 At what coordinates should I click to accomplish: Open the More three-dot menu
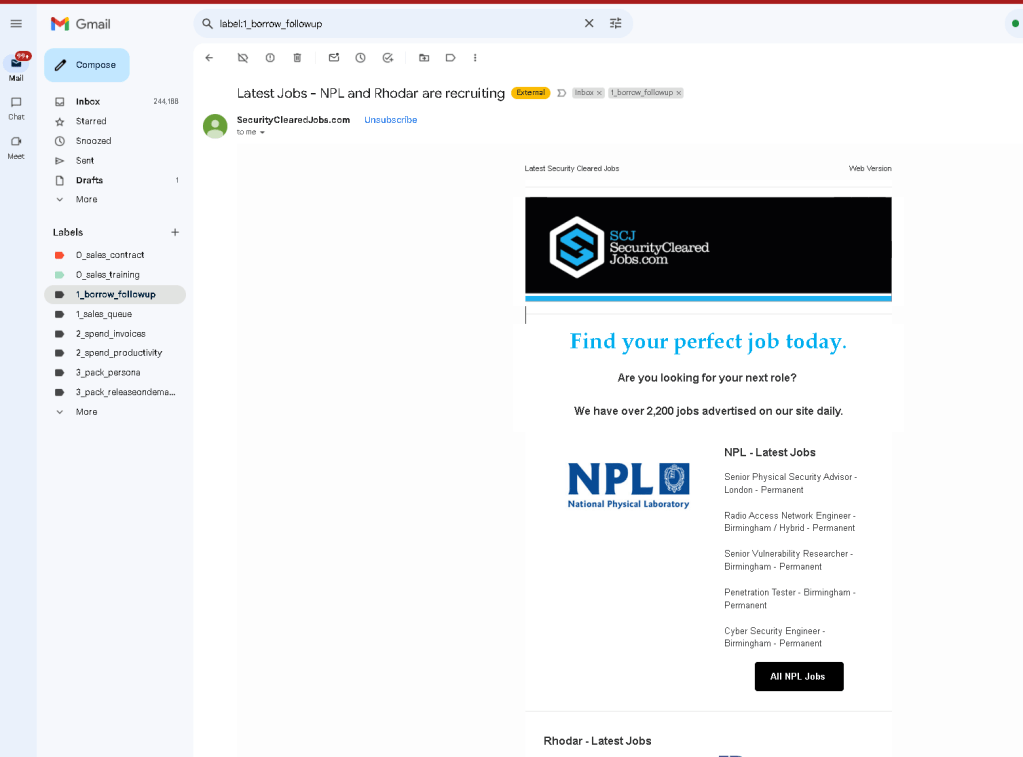coord(475,58)
